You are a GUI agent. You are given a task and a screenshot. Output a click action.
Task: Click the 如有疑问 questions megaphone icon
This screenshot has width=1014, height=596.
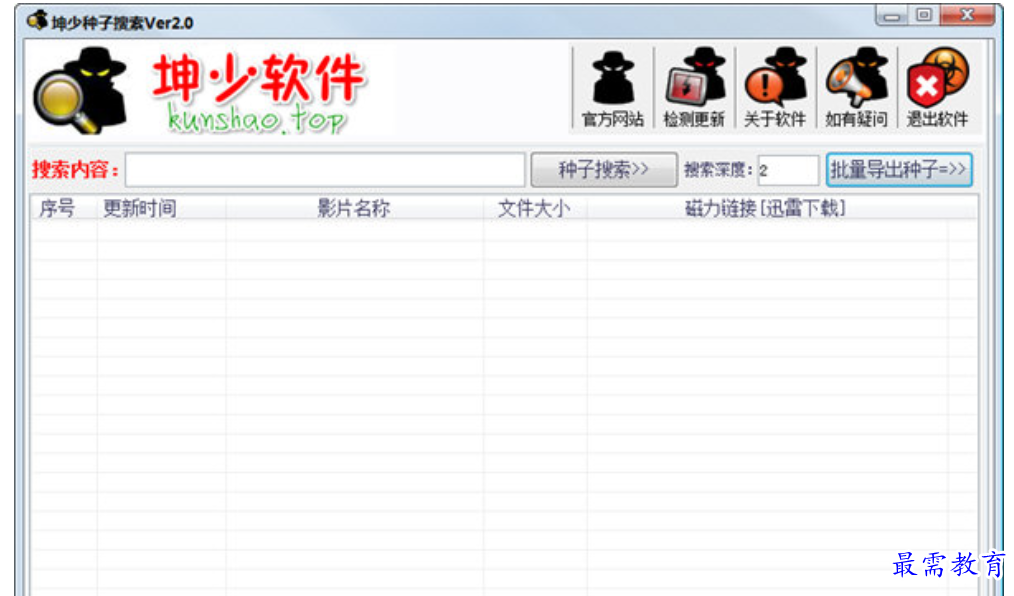click(x=856, y=89)
